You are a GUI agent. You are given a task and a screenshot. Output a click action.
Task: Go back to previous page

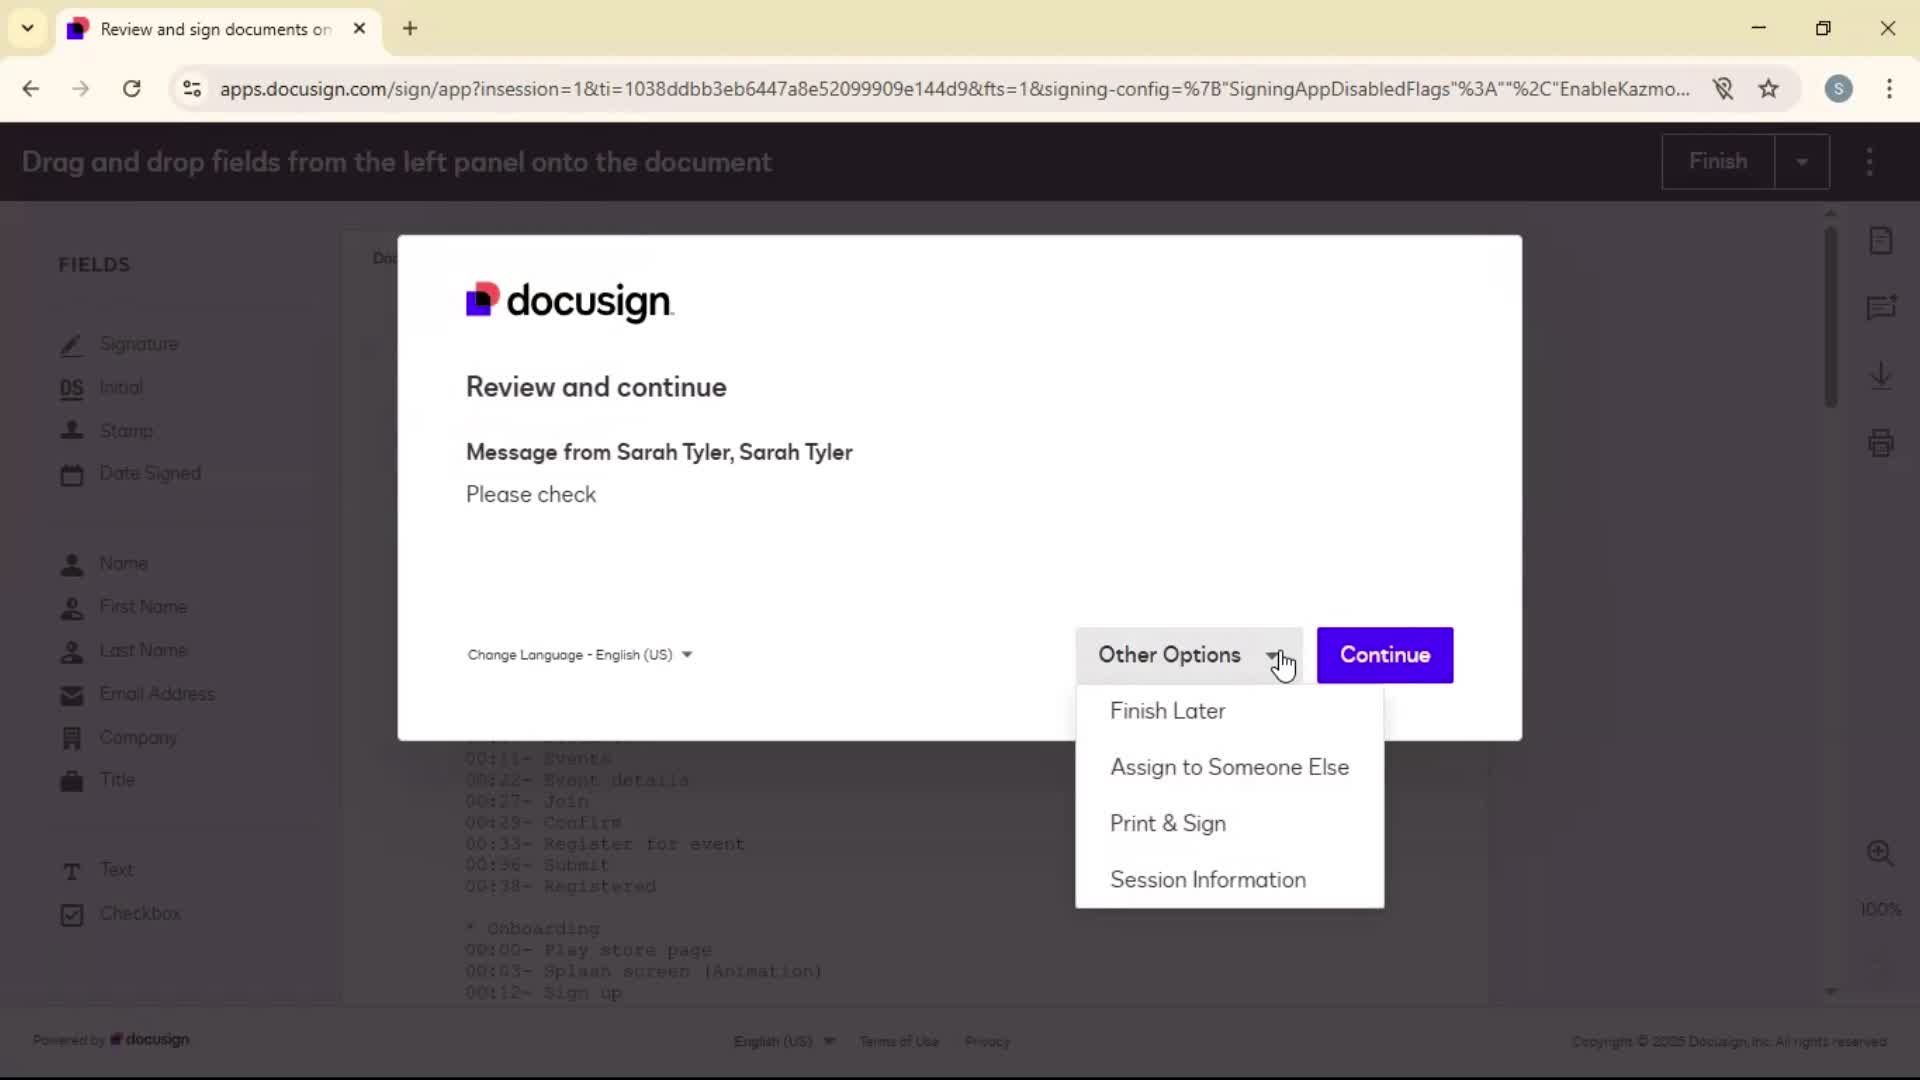[x=31, y=89]
